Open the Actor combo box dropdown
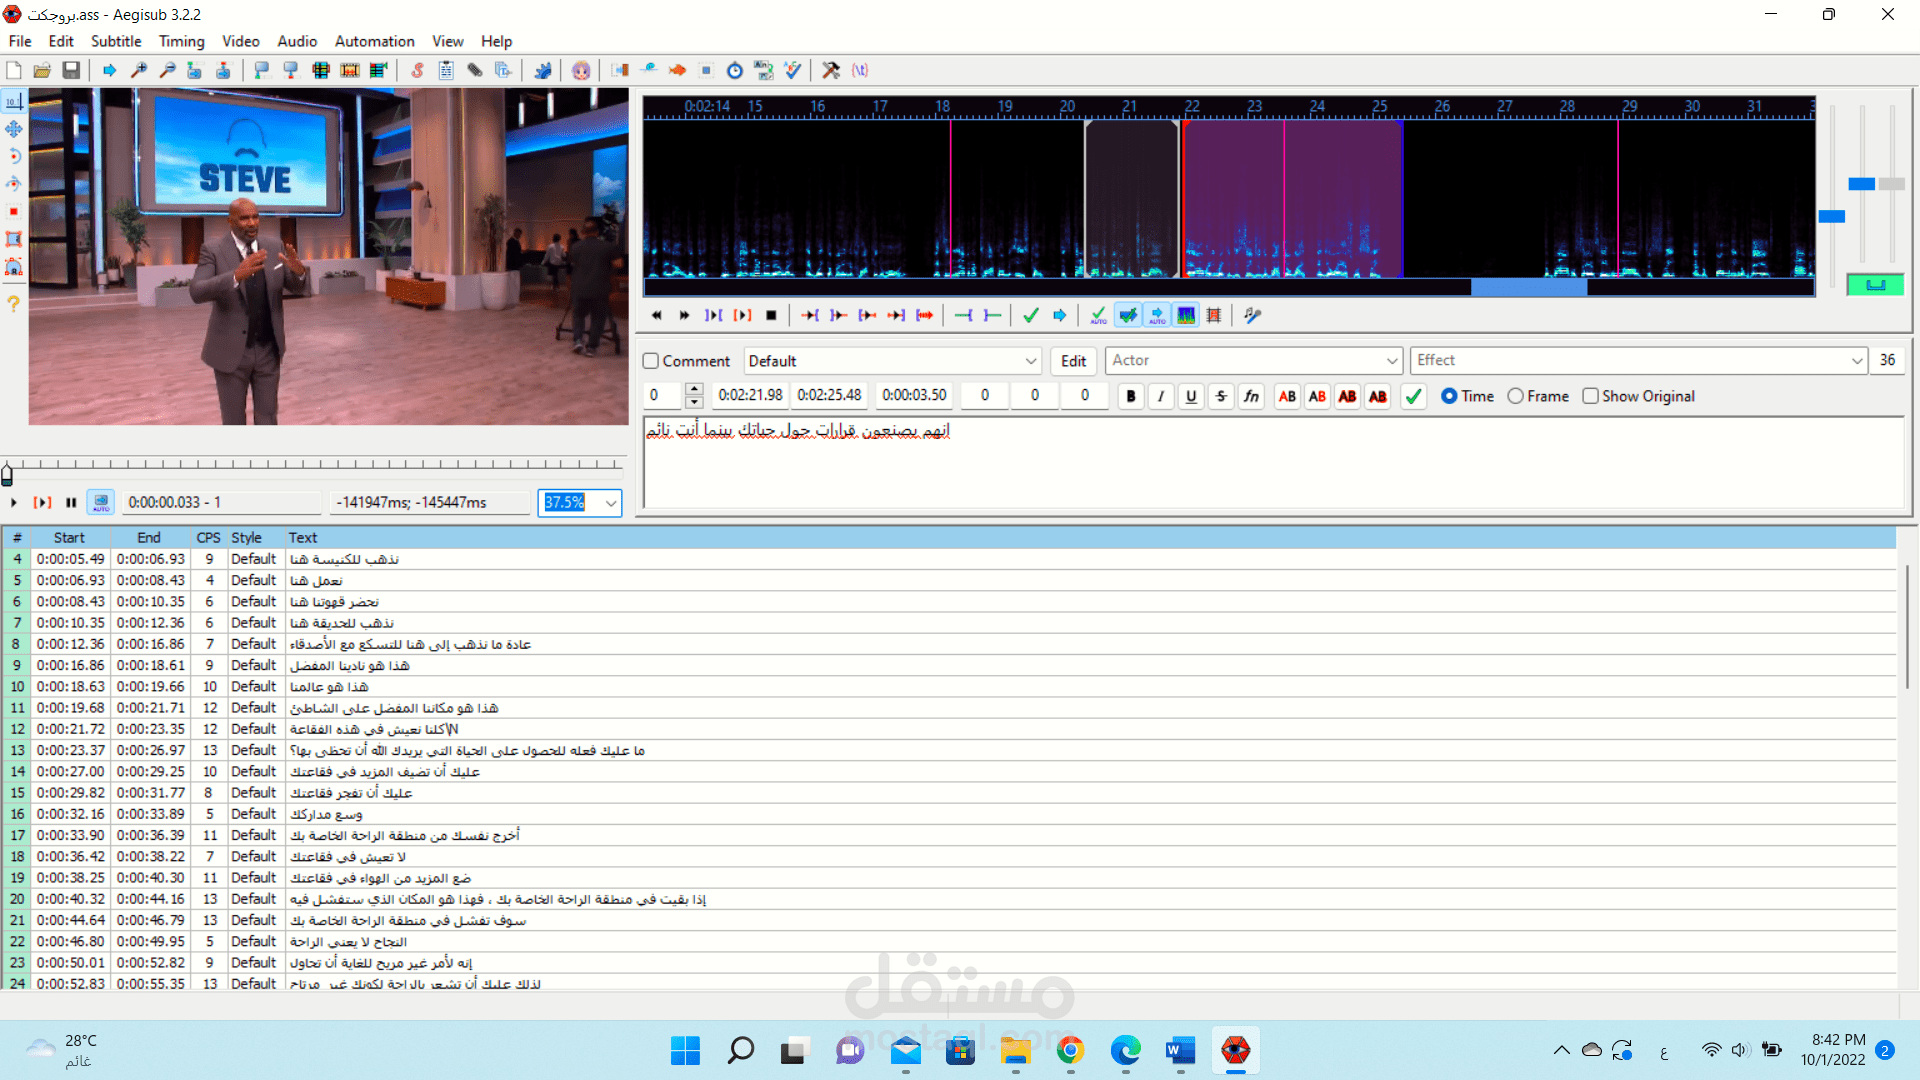 [x=1392, y=361]
